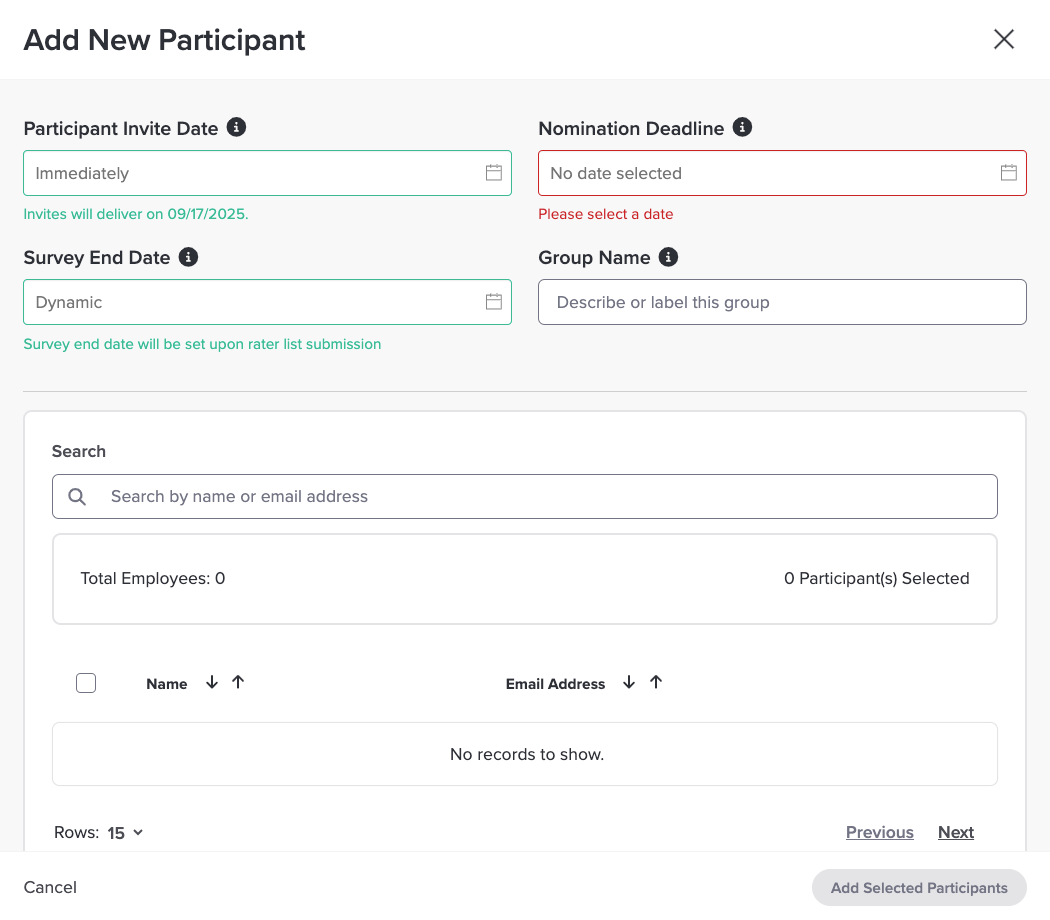
Task: Click the info icon beside Survey End Date
Action: click(188, 257)
